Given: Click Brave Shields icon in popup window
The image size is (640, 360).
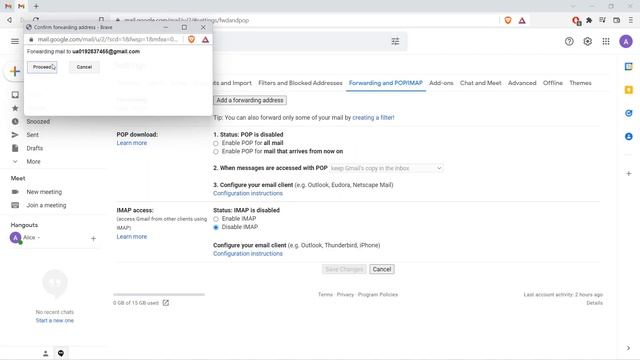Looking at the screenshot, I should pyautogui.click(x=191, y=39).
